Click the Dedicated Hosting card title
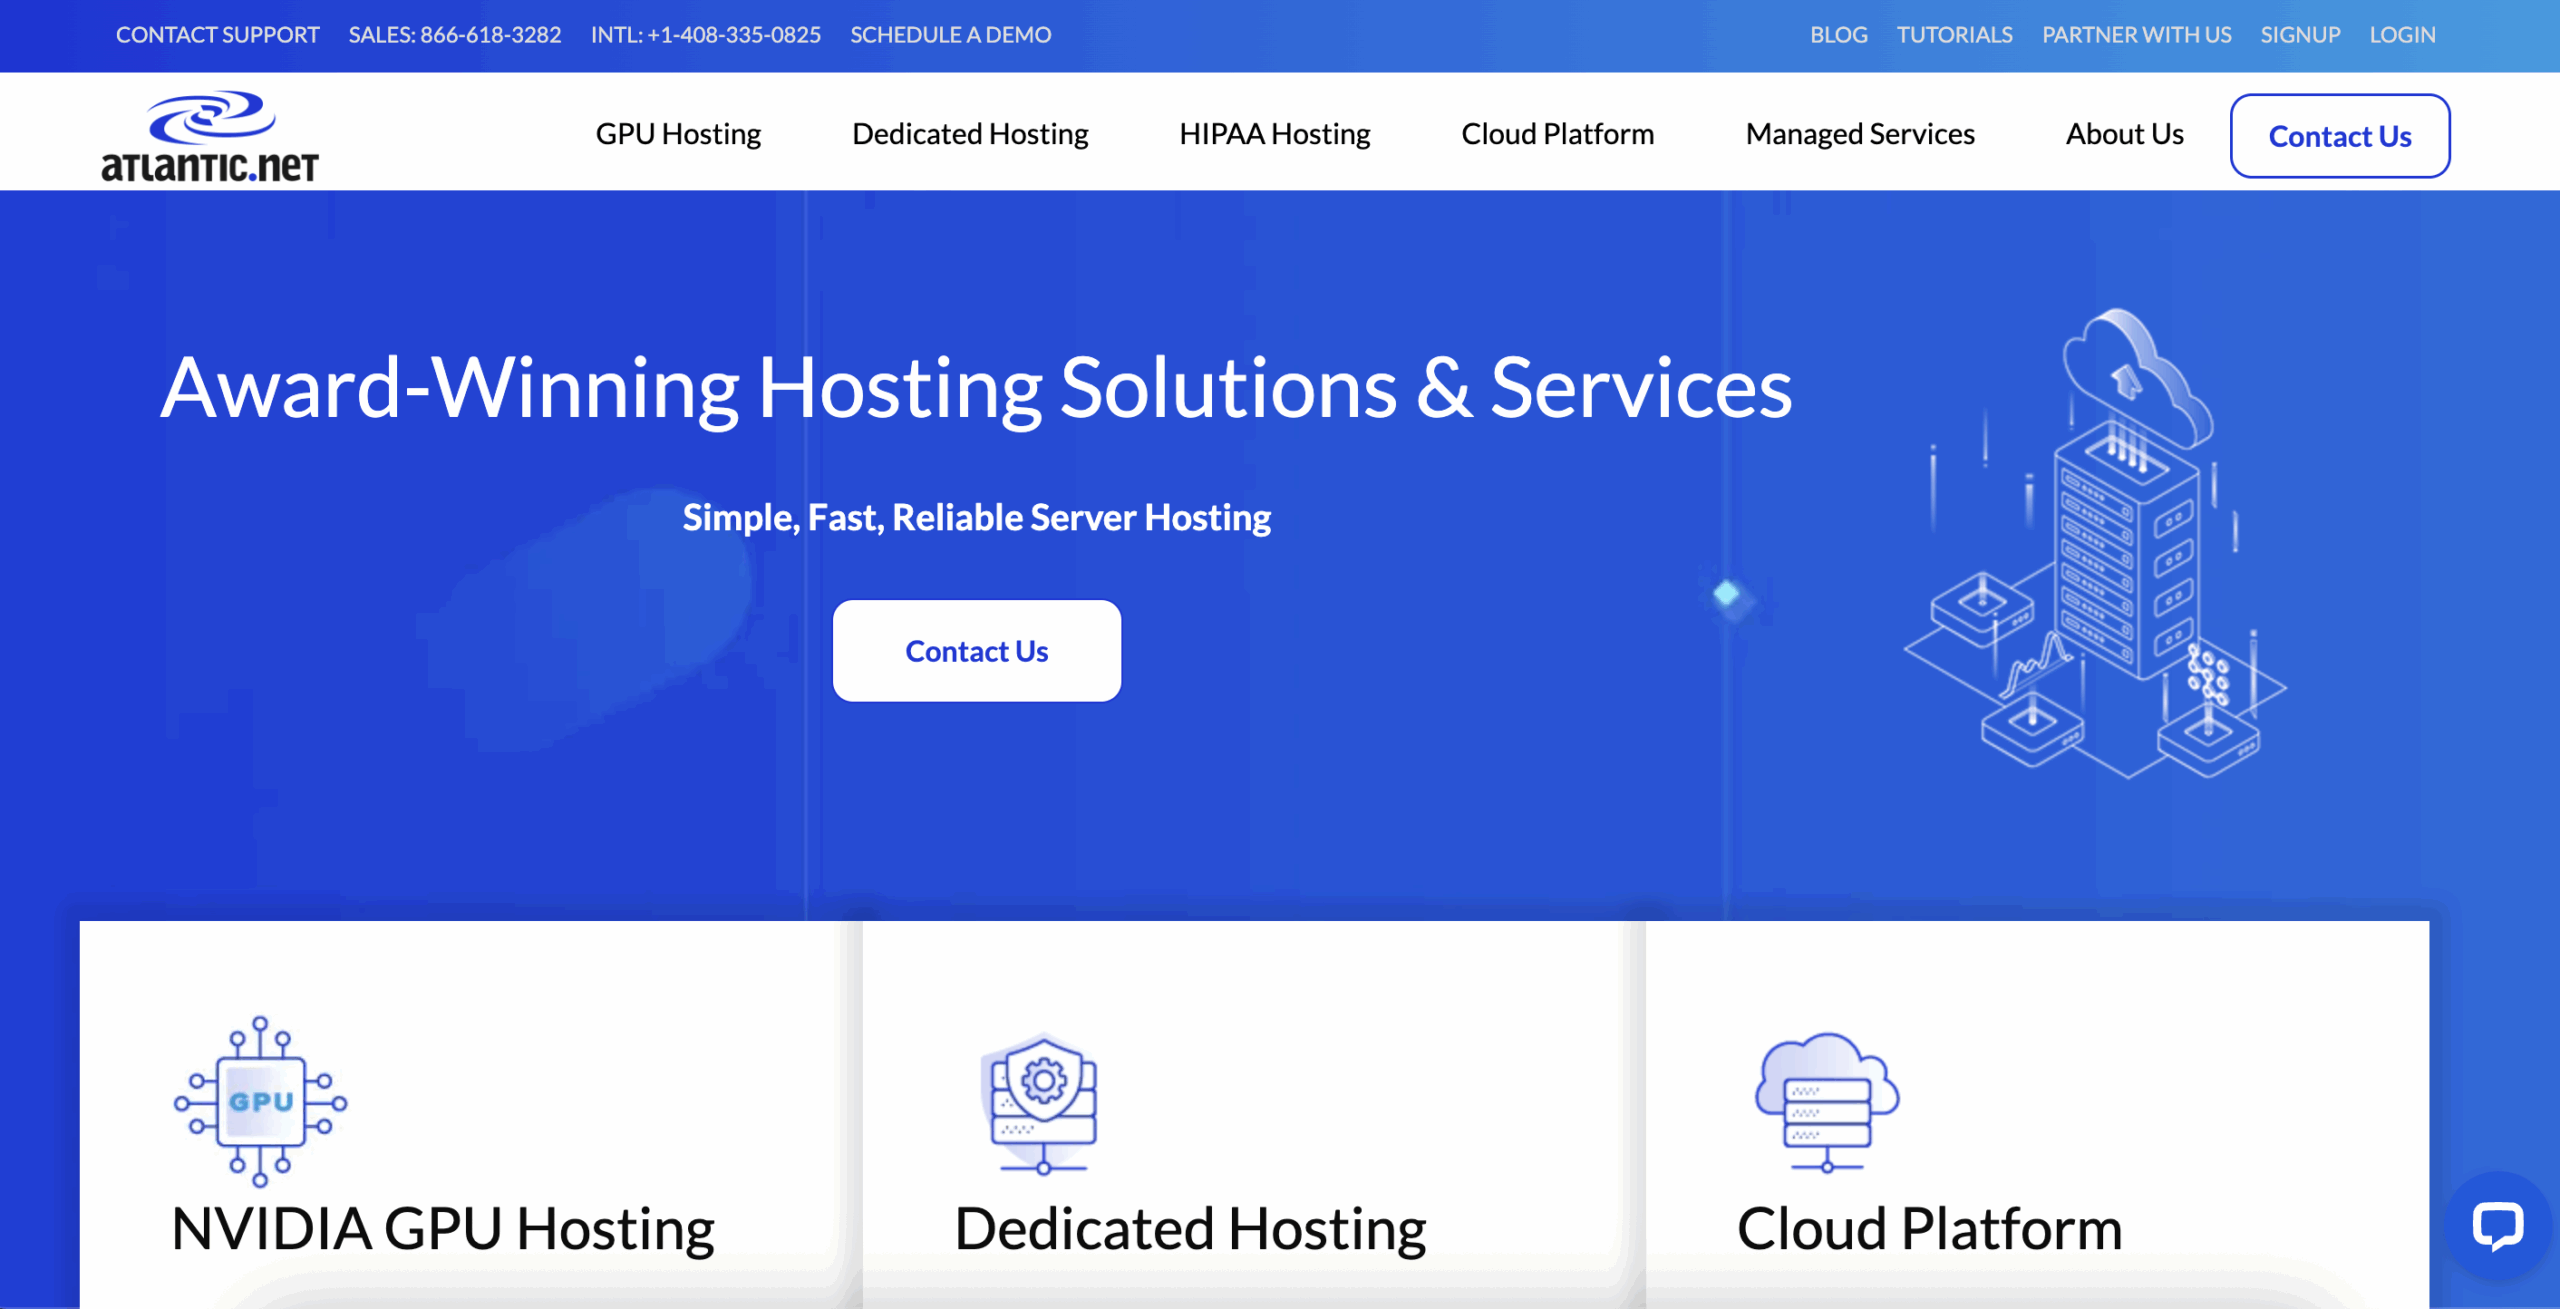The width and height of the screenshot is (2560, 1309). [x=1190, y=1229]
